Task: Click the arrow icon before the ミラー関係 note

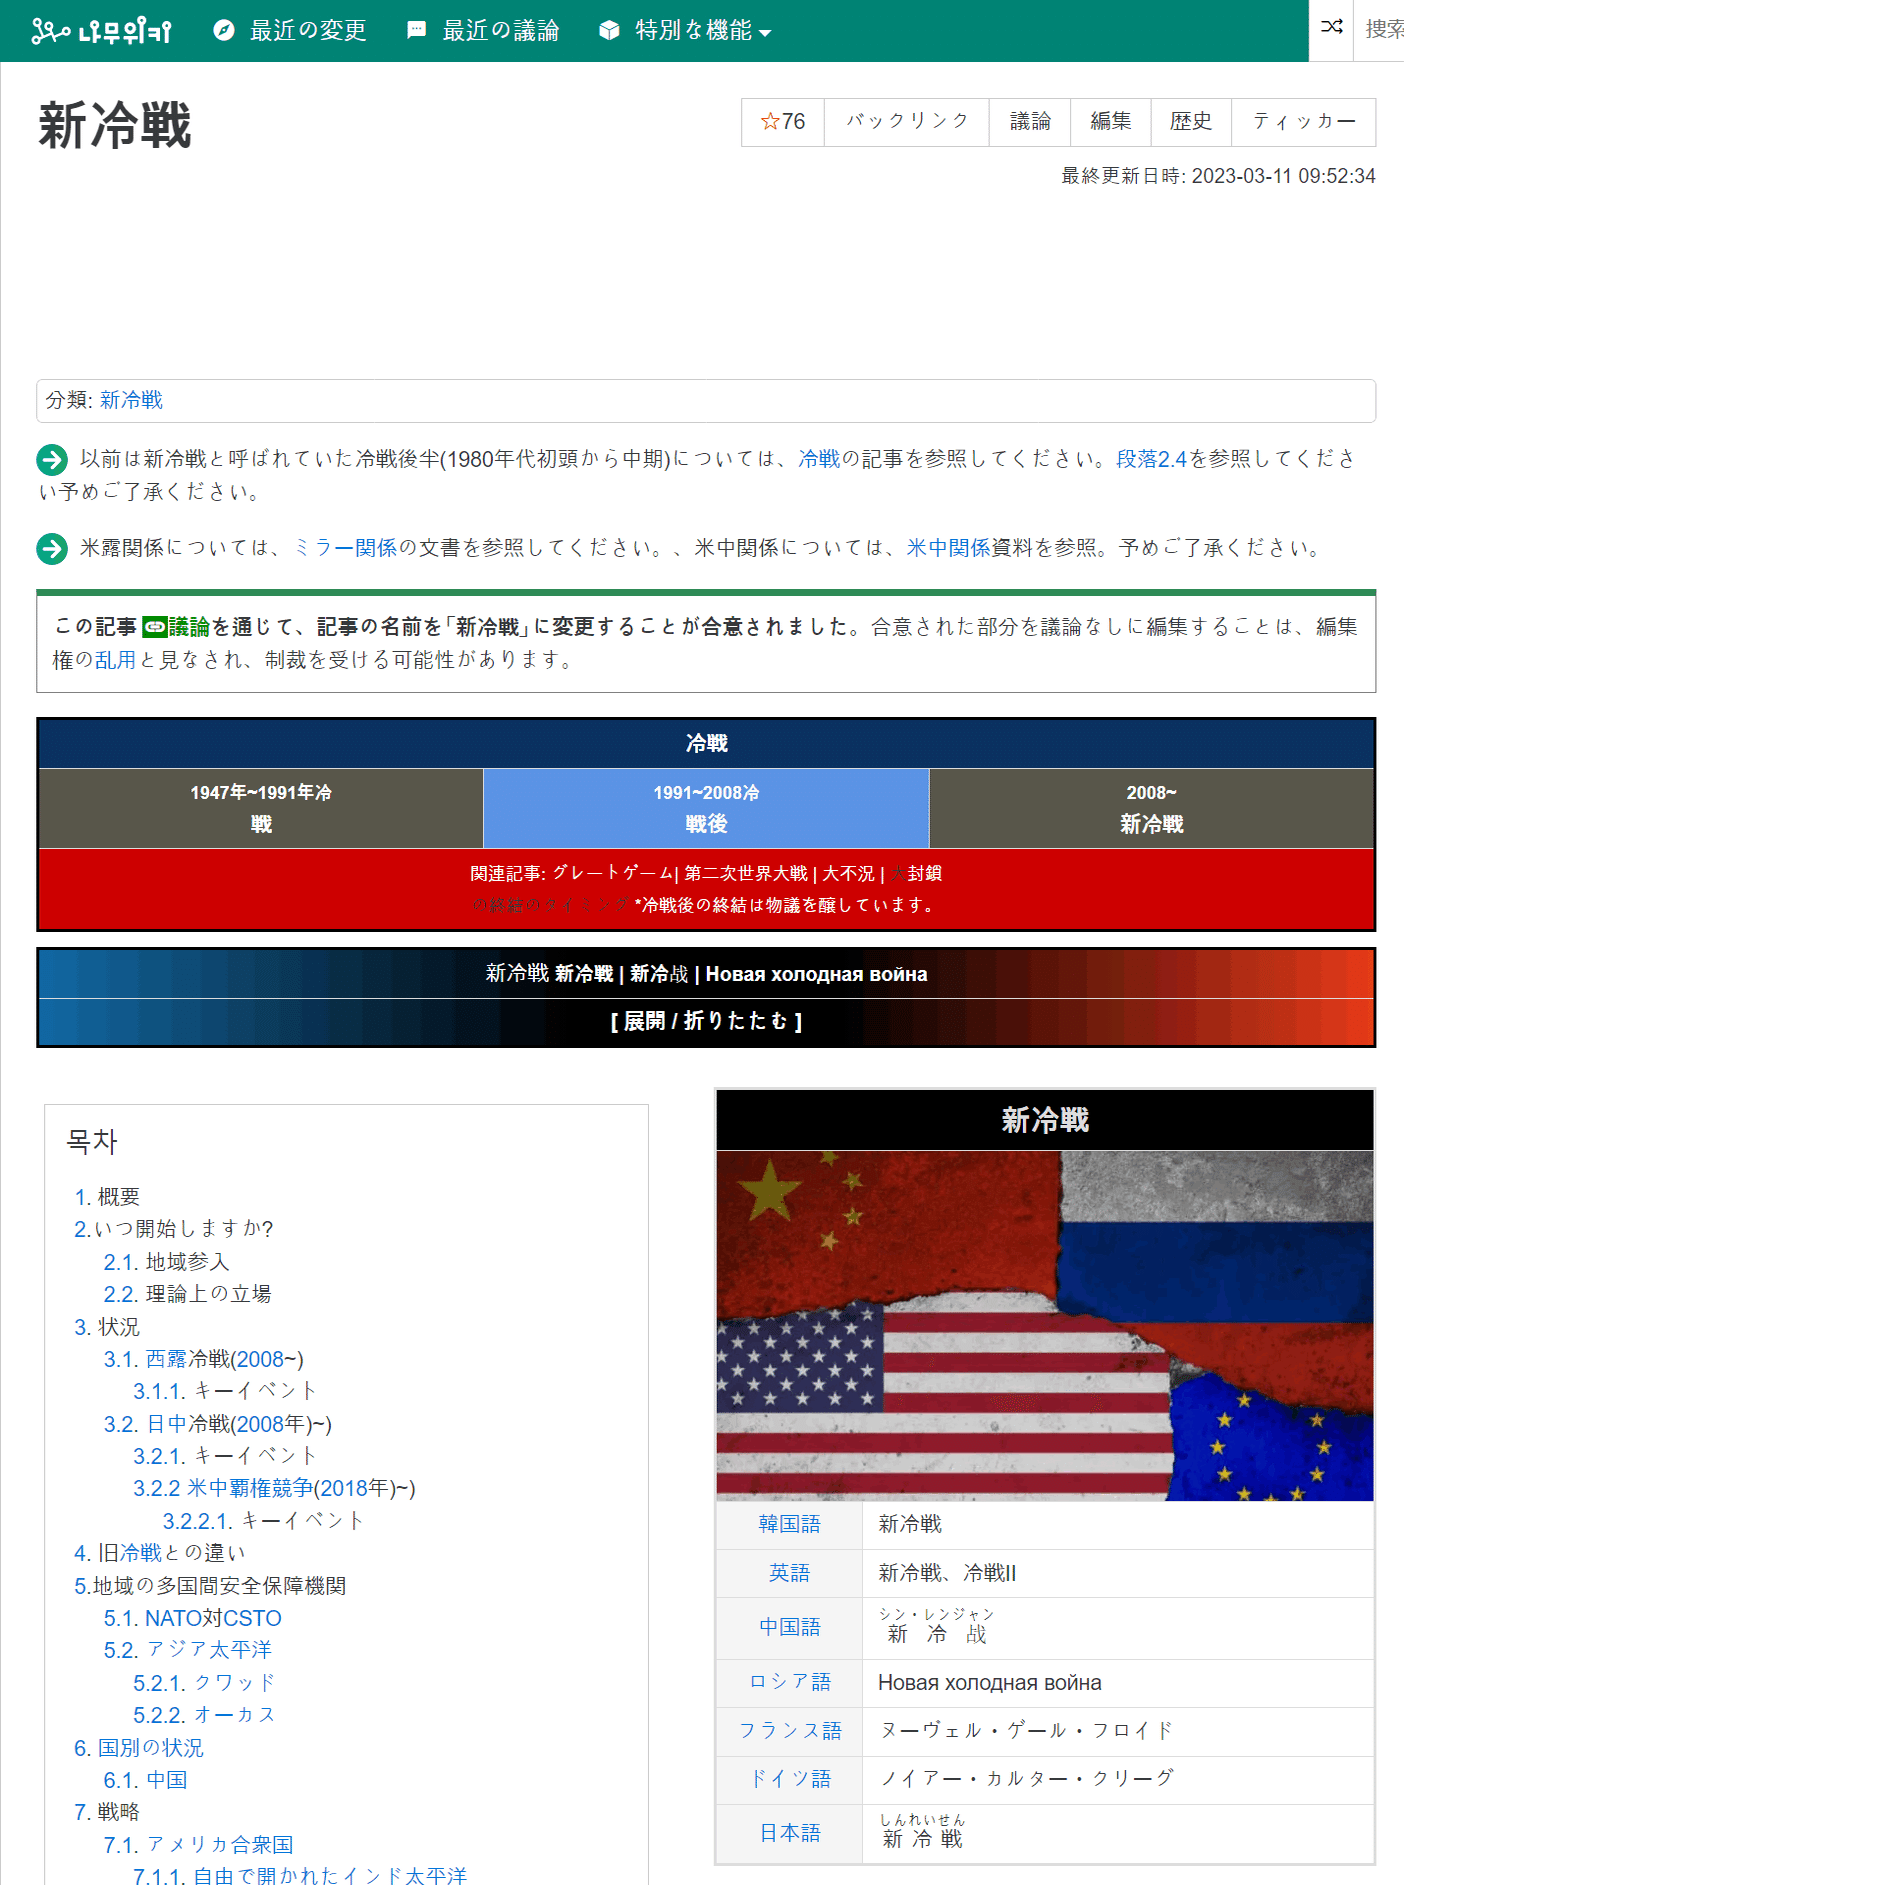Action: coord(52,548)
